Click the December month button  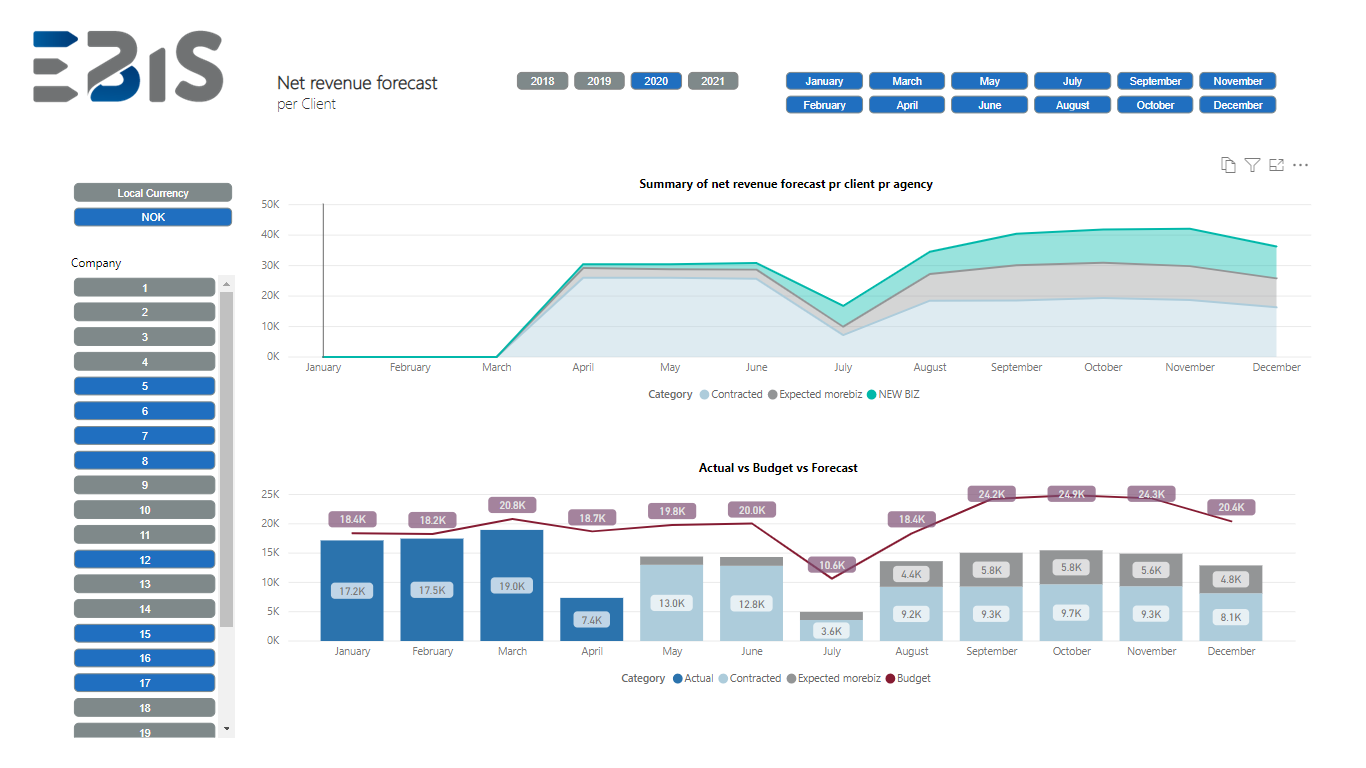[1238, 105]
